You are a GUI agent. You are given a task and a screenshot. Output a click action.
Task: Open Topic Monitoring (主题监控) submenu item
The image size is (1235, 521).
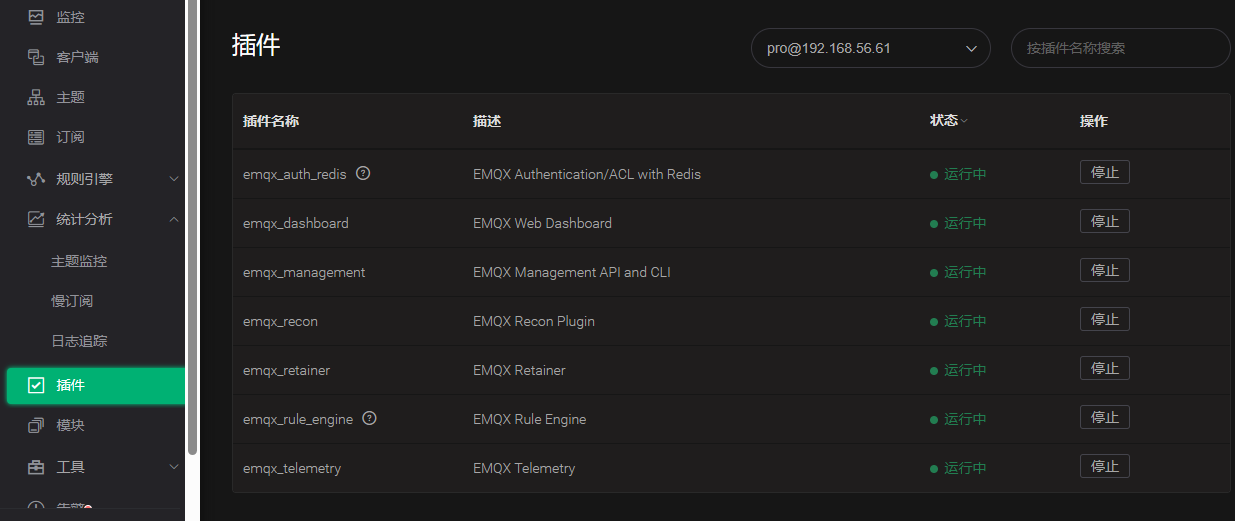click(x=79, y=261)
